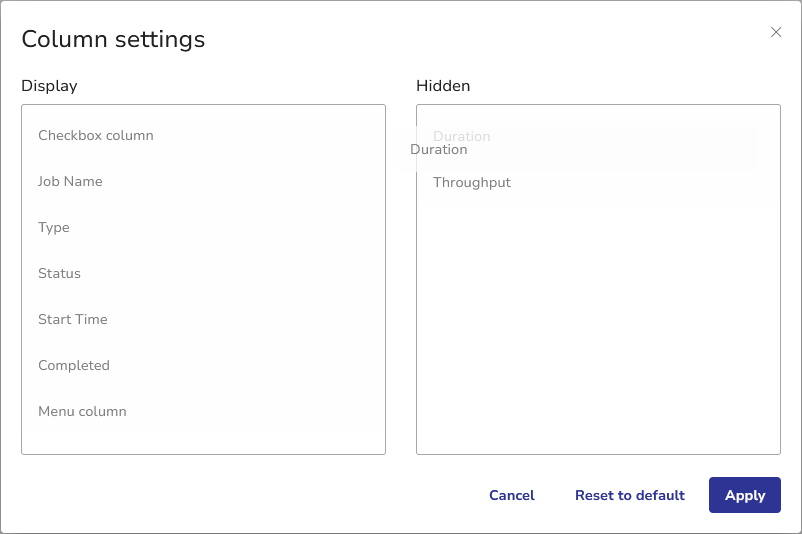The height and width of the screenshot is (534, 802).
Task: Click the Display list heading
Action: tap(49, 86)
